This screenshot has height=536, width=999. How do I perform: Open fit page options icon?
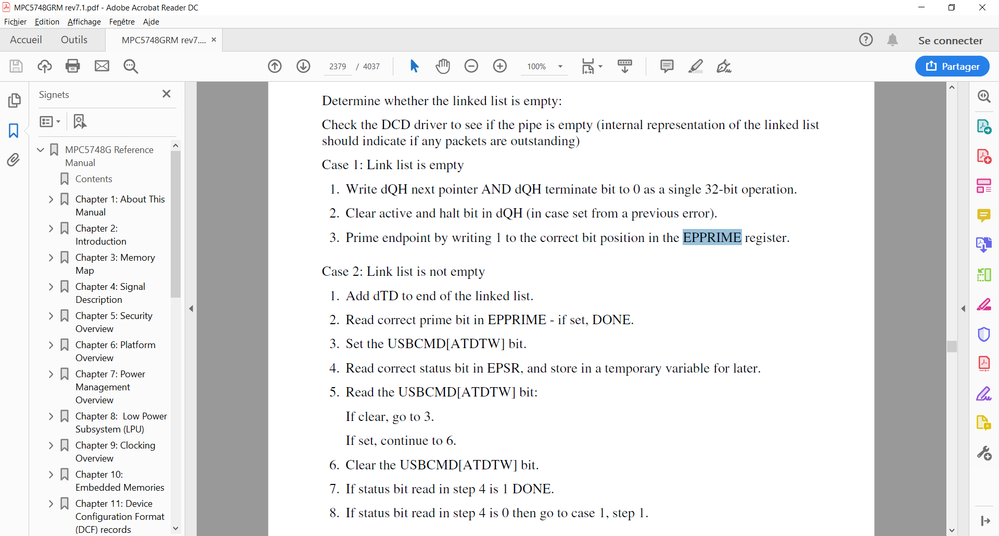tap(591, 66)
